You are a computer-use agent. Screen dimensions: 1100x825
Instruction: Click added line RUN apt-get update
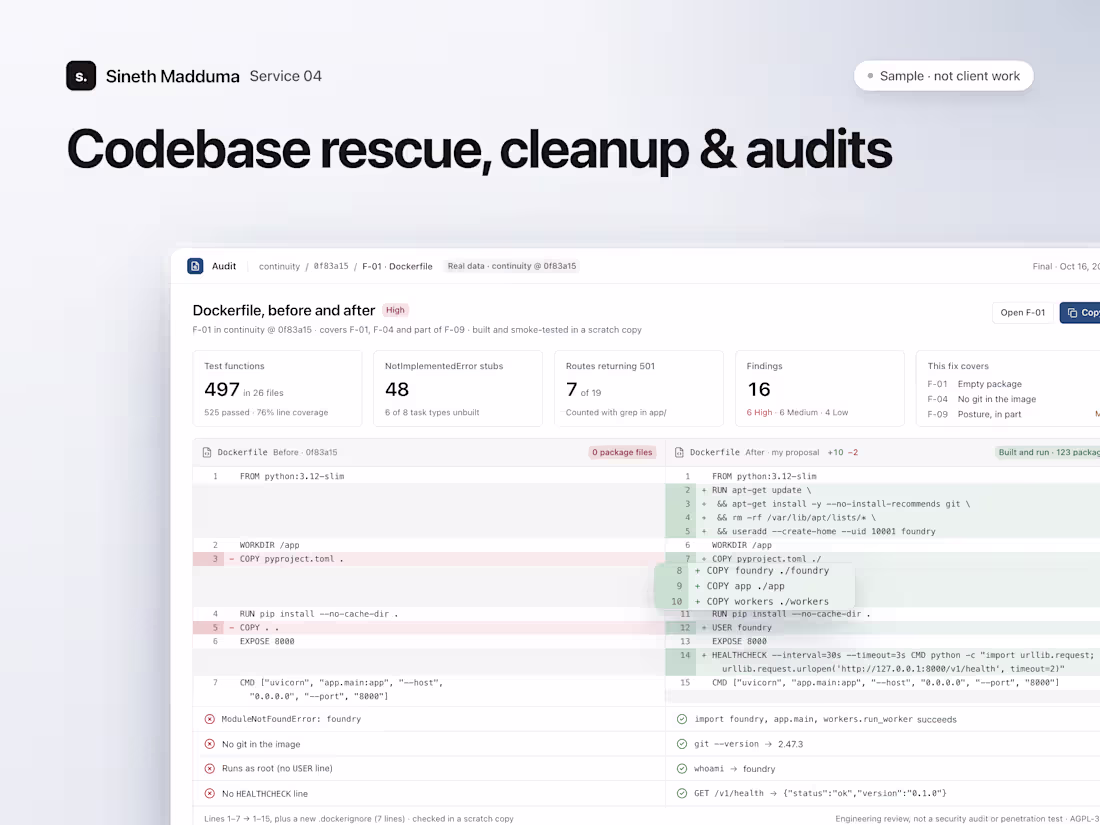883,490
